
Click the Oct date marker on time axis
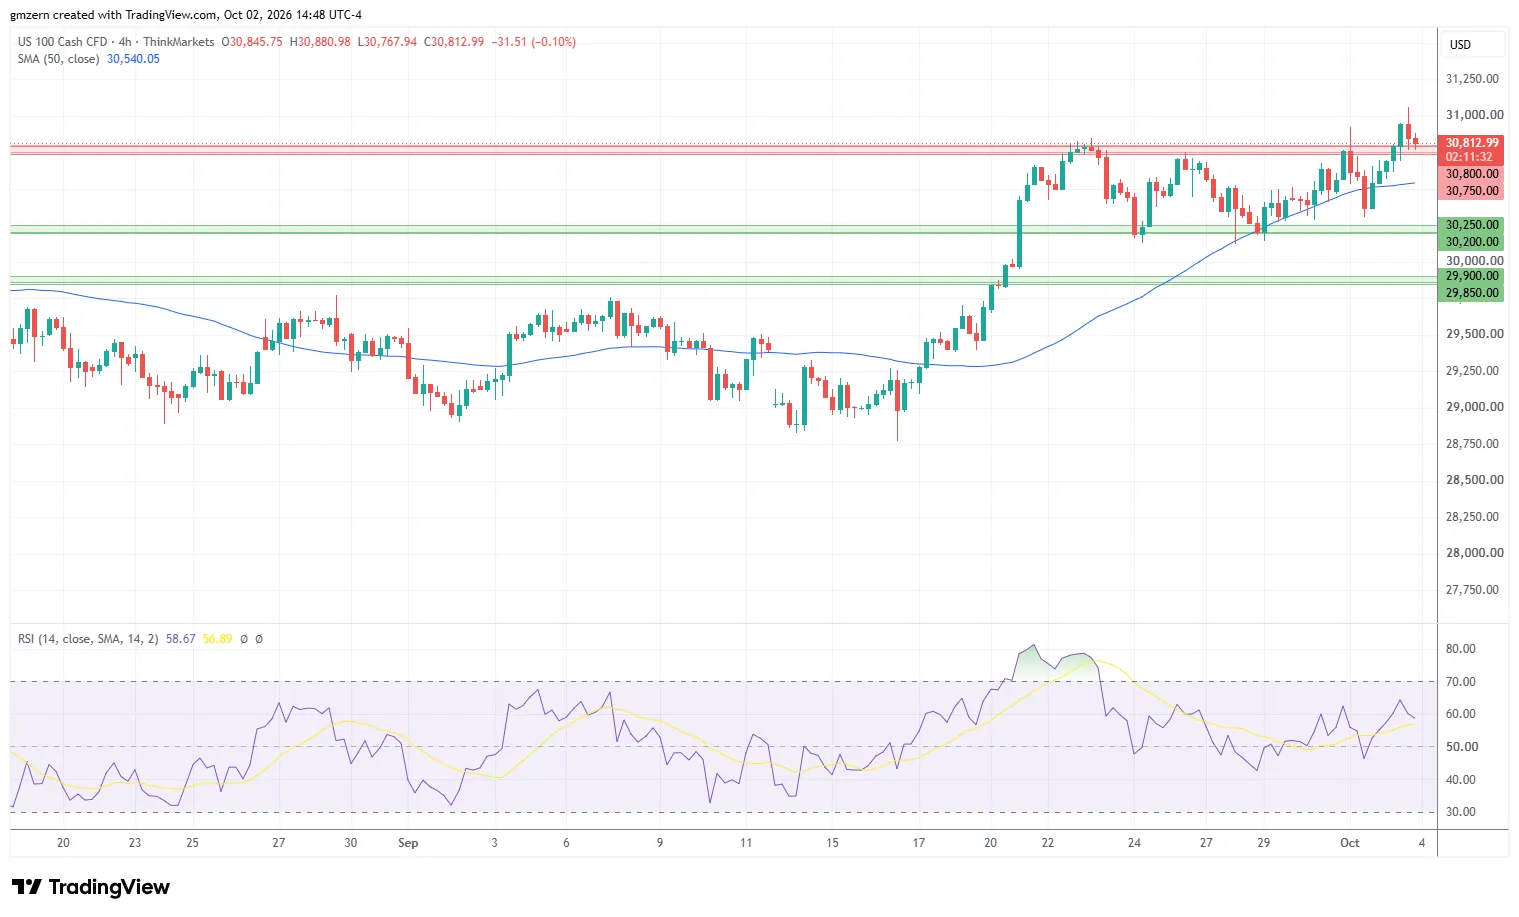click(1350, 843)
